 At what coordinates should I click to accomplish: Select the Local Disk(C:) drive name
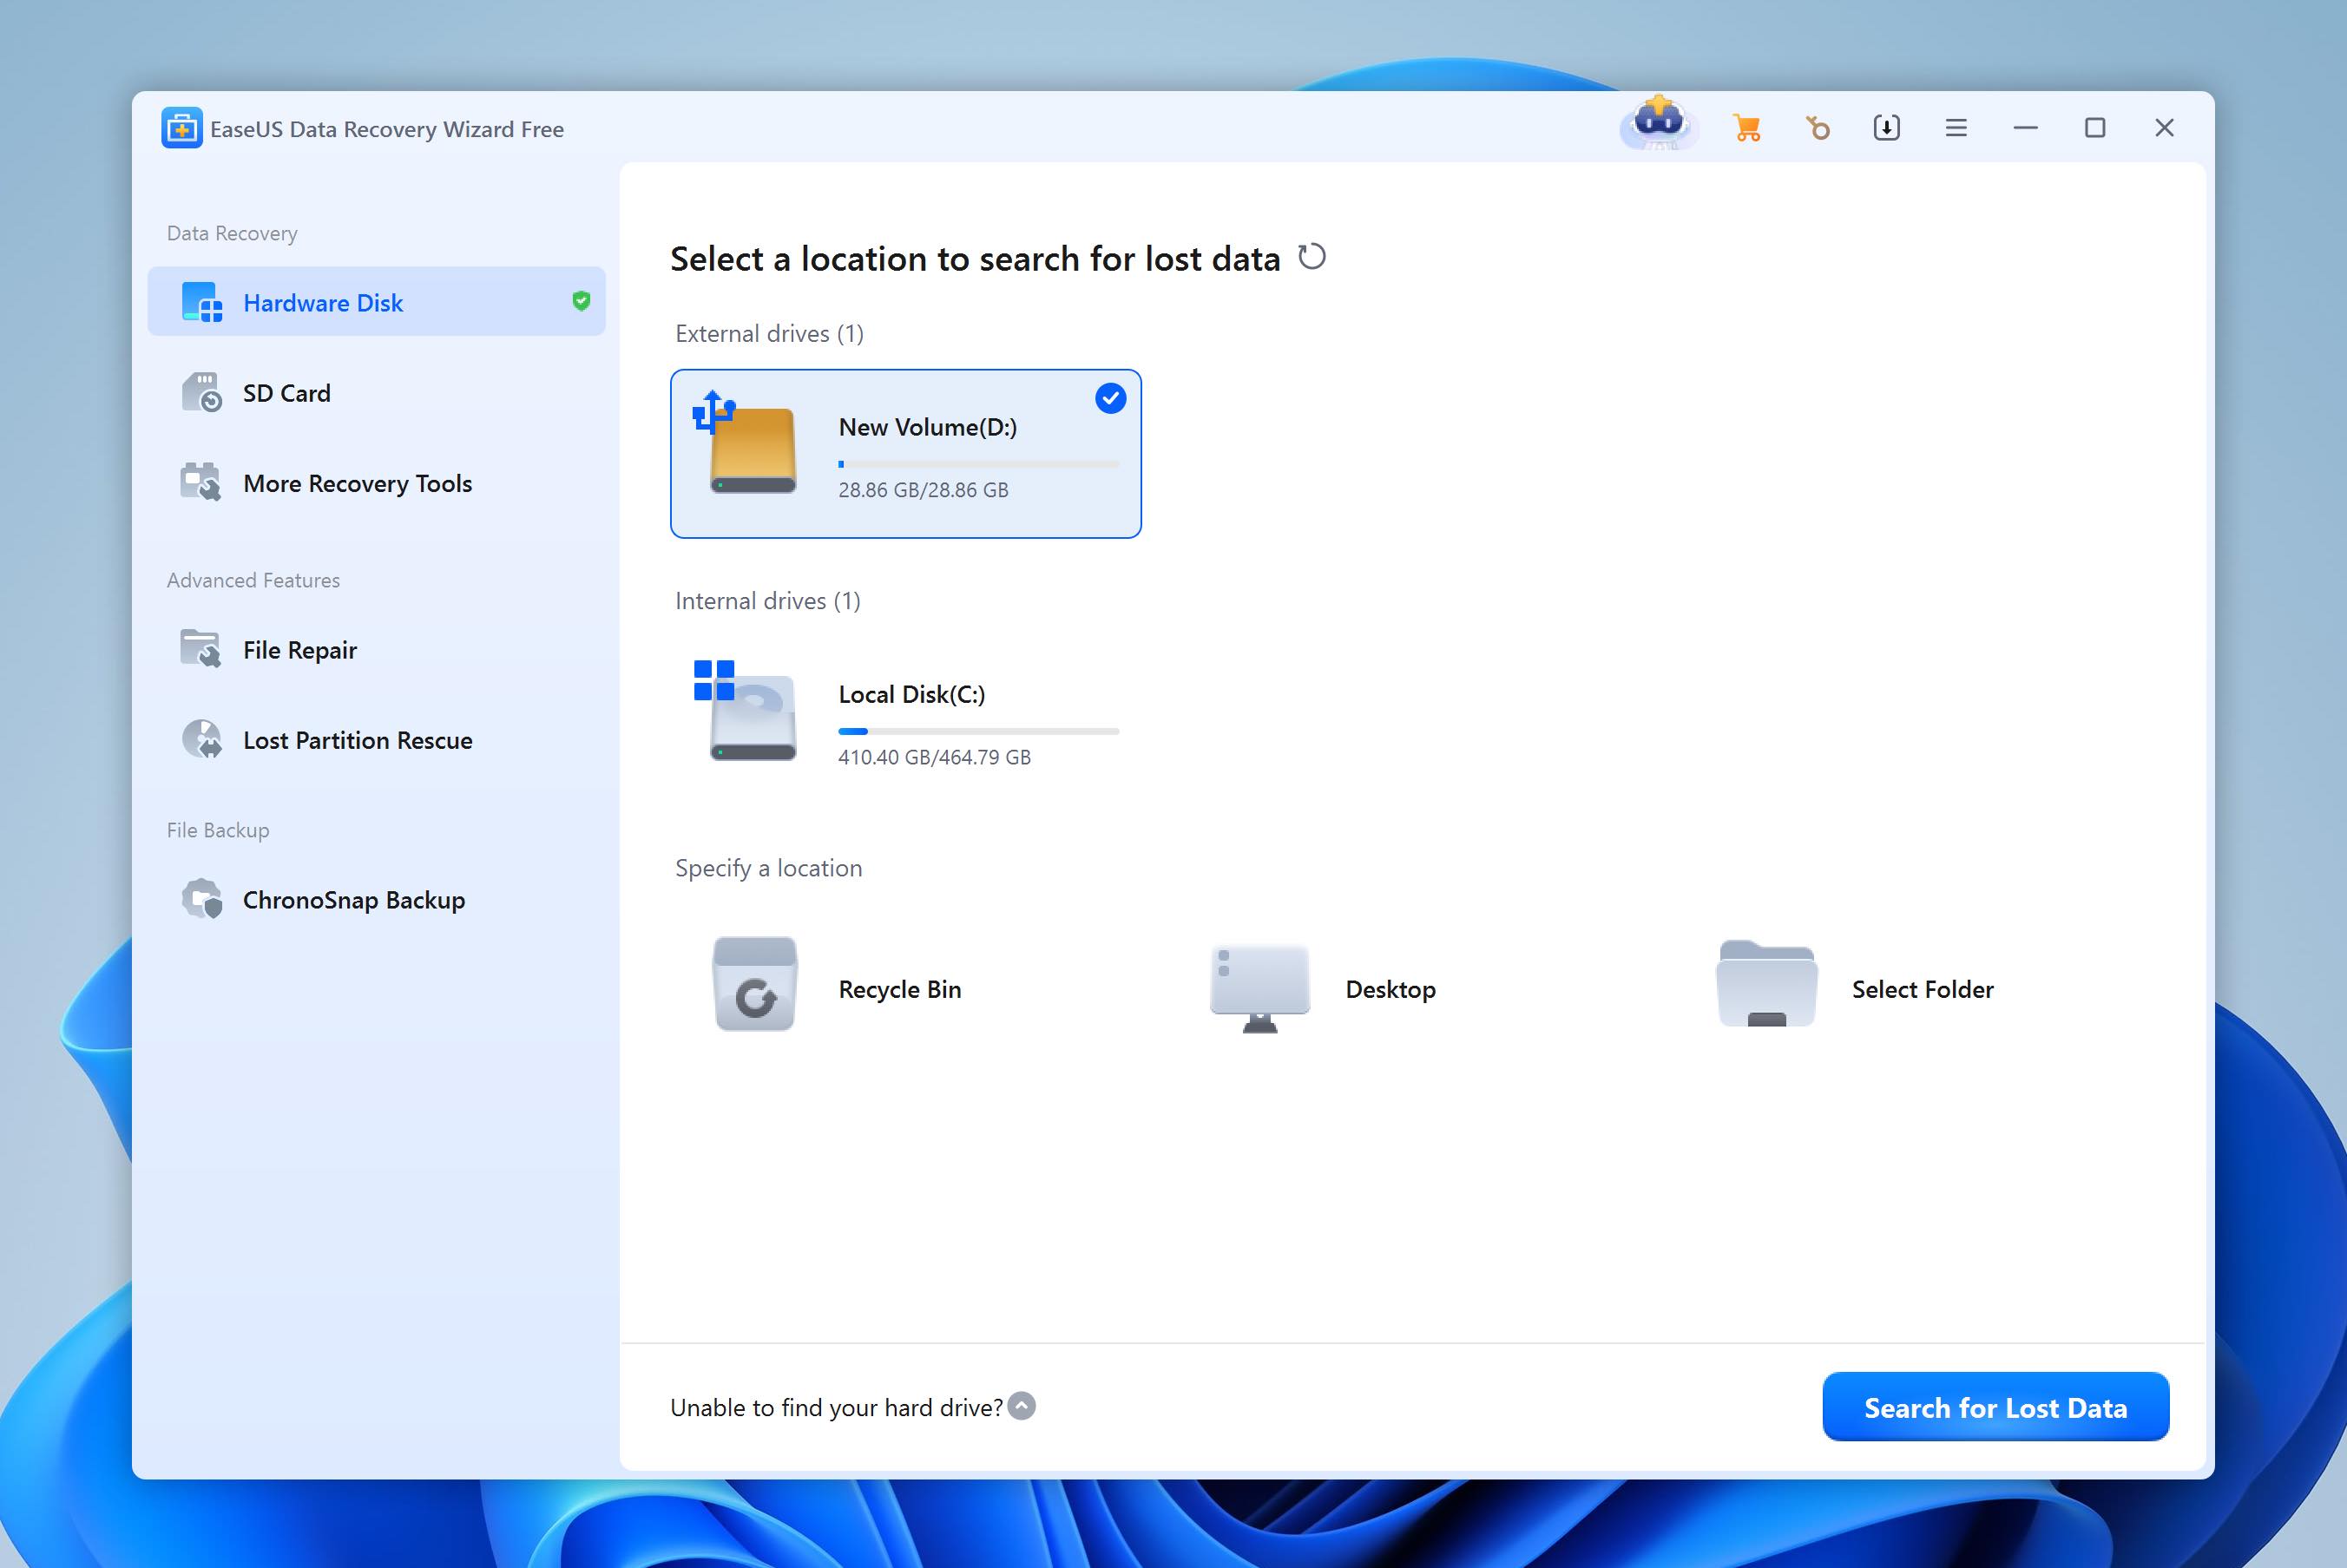pyautogui.click(x=912, y=694)
